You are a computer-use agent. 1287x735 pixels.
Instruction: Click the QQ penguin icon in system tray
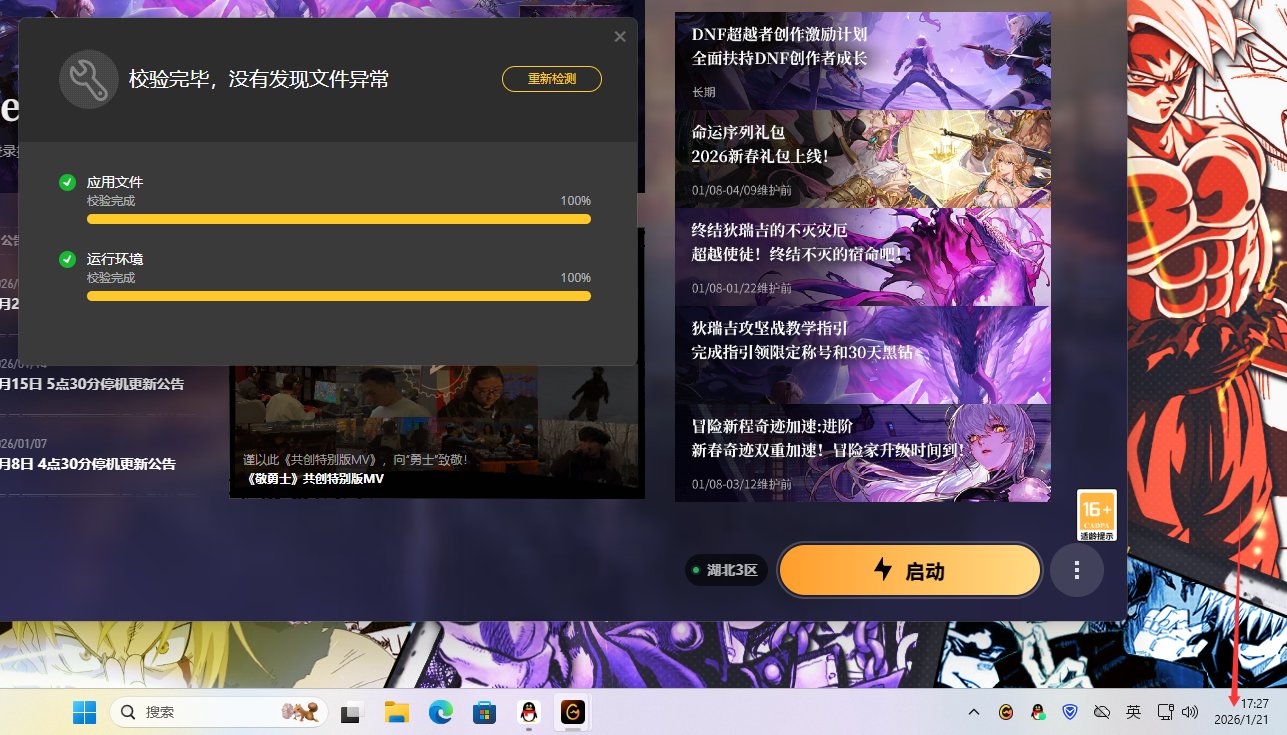tap(1038, 713)
